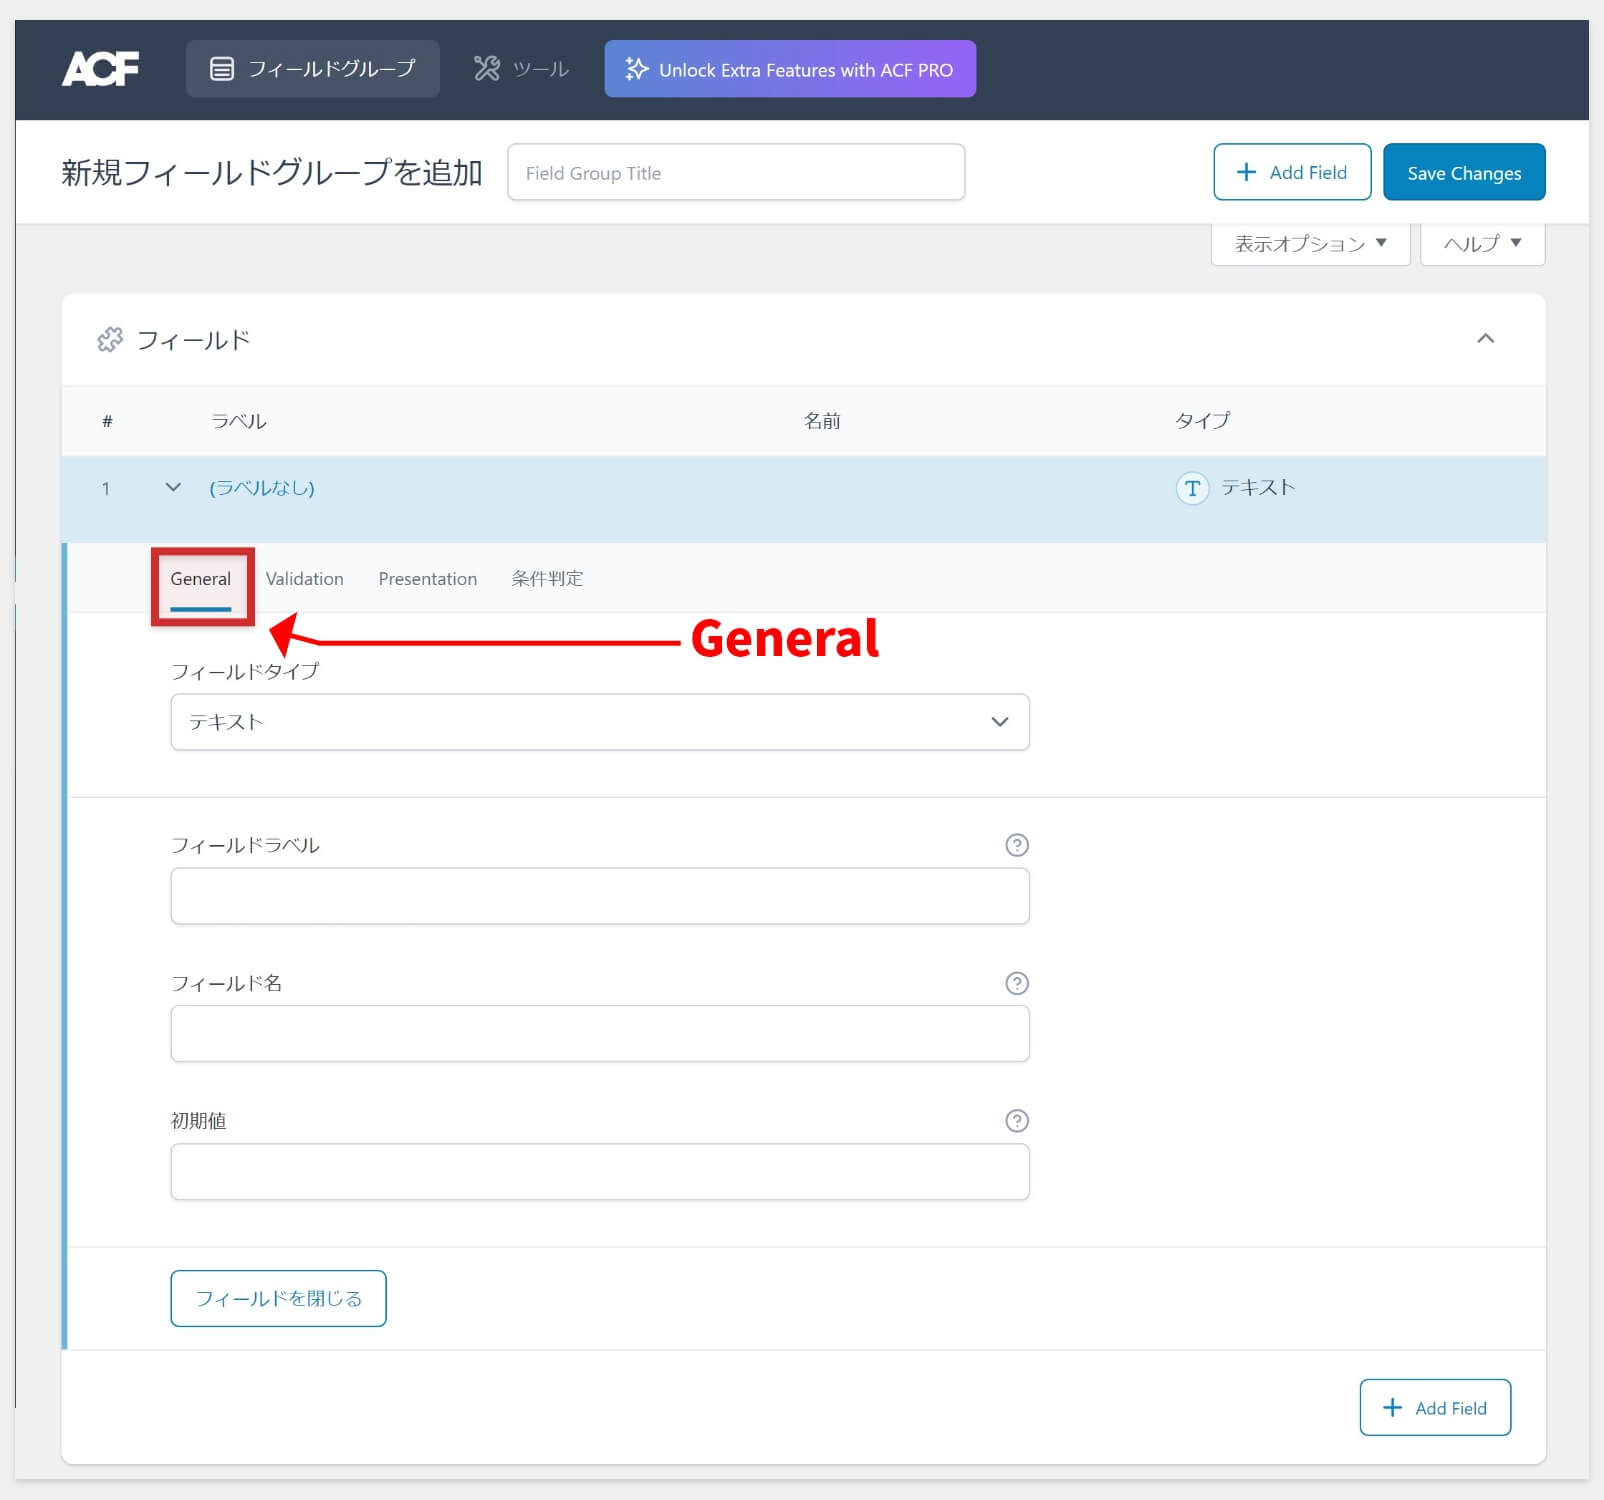The height and width of the screenshot is (1500, 1604).
Task: Switch to the 条件判定 tab
Action: tap(547, 579)
